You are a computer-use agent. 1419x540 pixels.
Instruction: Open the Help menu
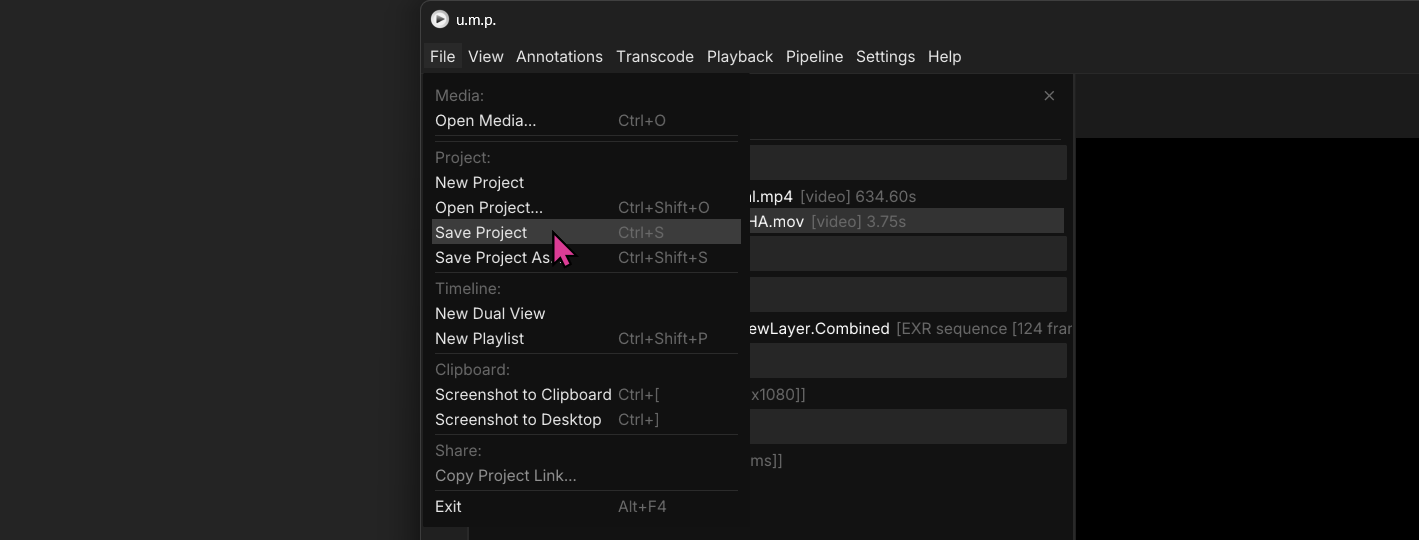(944, 57)
